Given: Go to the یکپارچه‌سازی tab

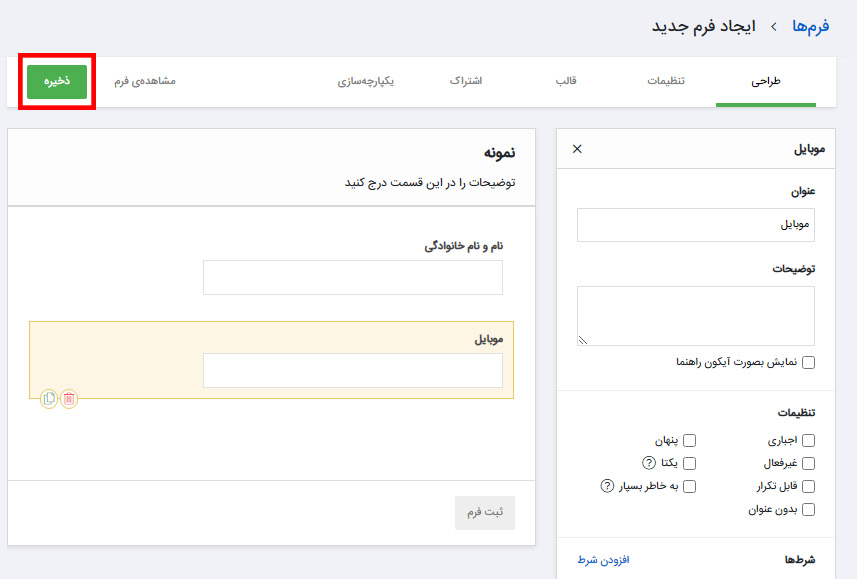Looking at the screenshot, I should tap(366, 81).
